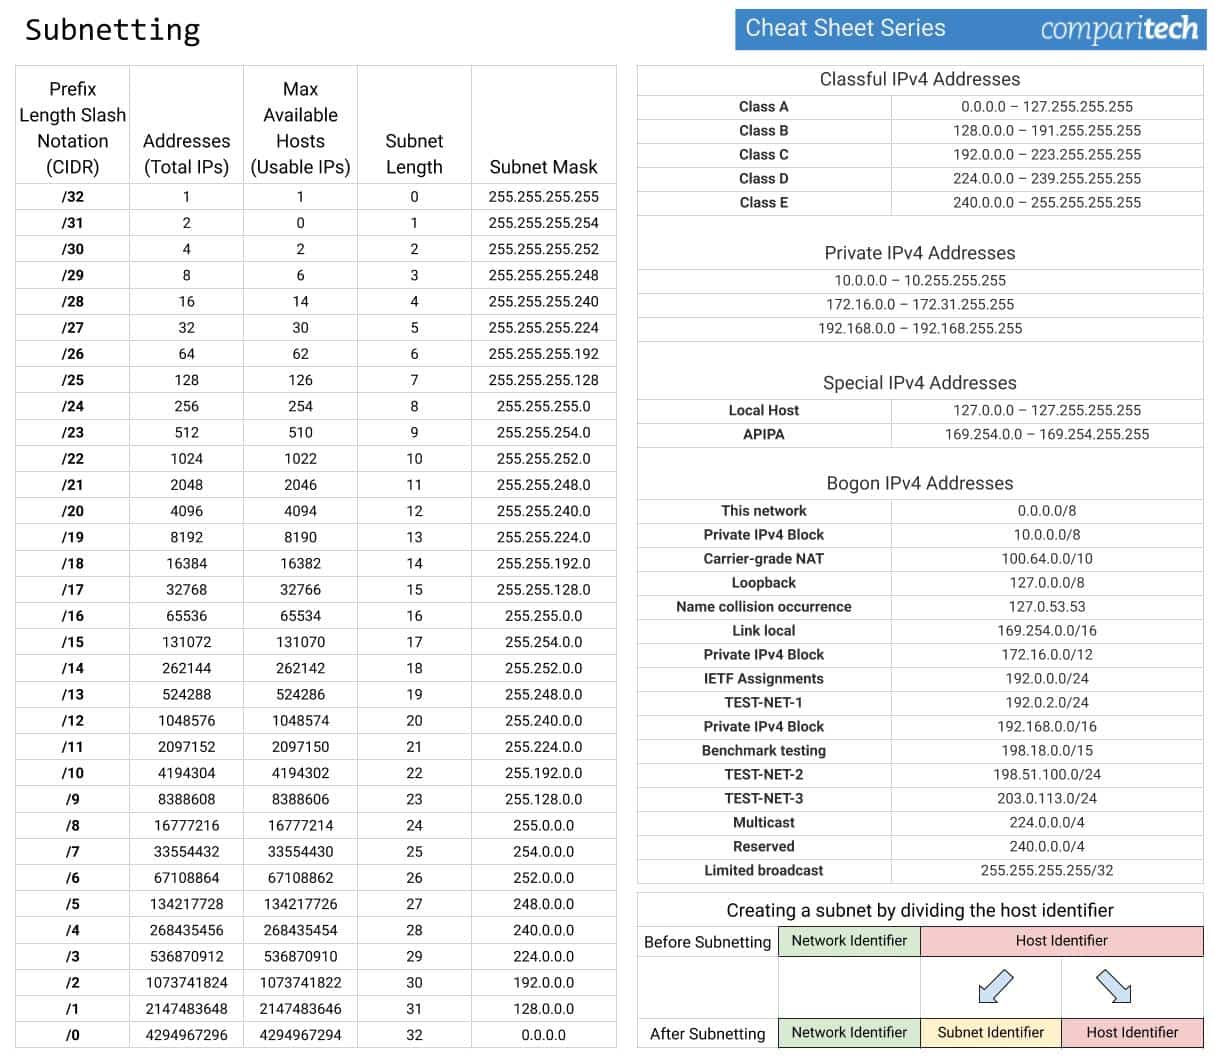Image resolution: width=1215 pixels, height=1064 pixels.
Task: Select the APIPA entry under Special IPv4 Addresses
Action: tap(763, 434)
